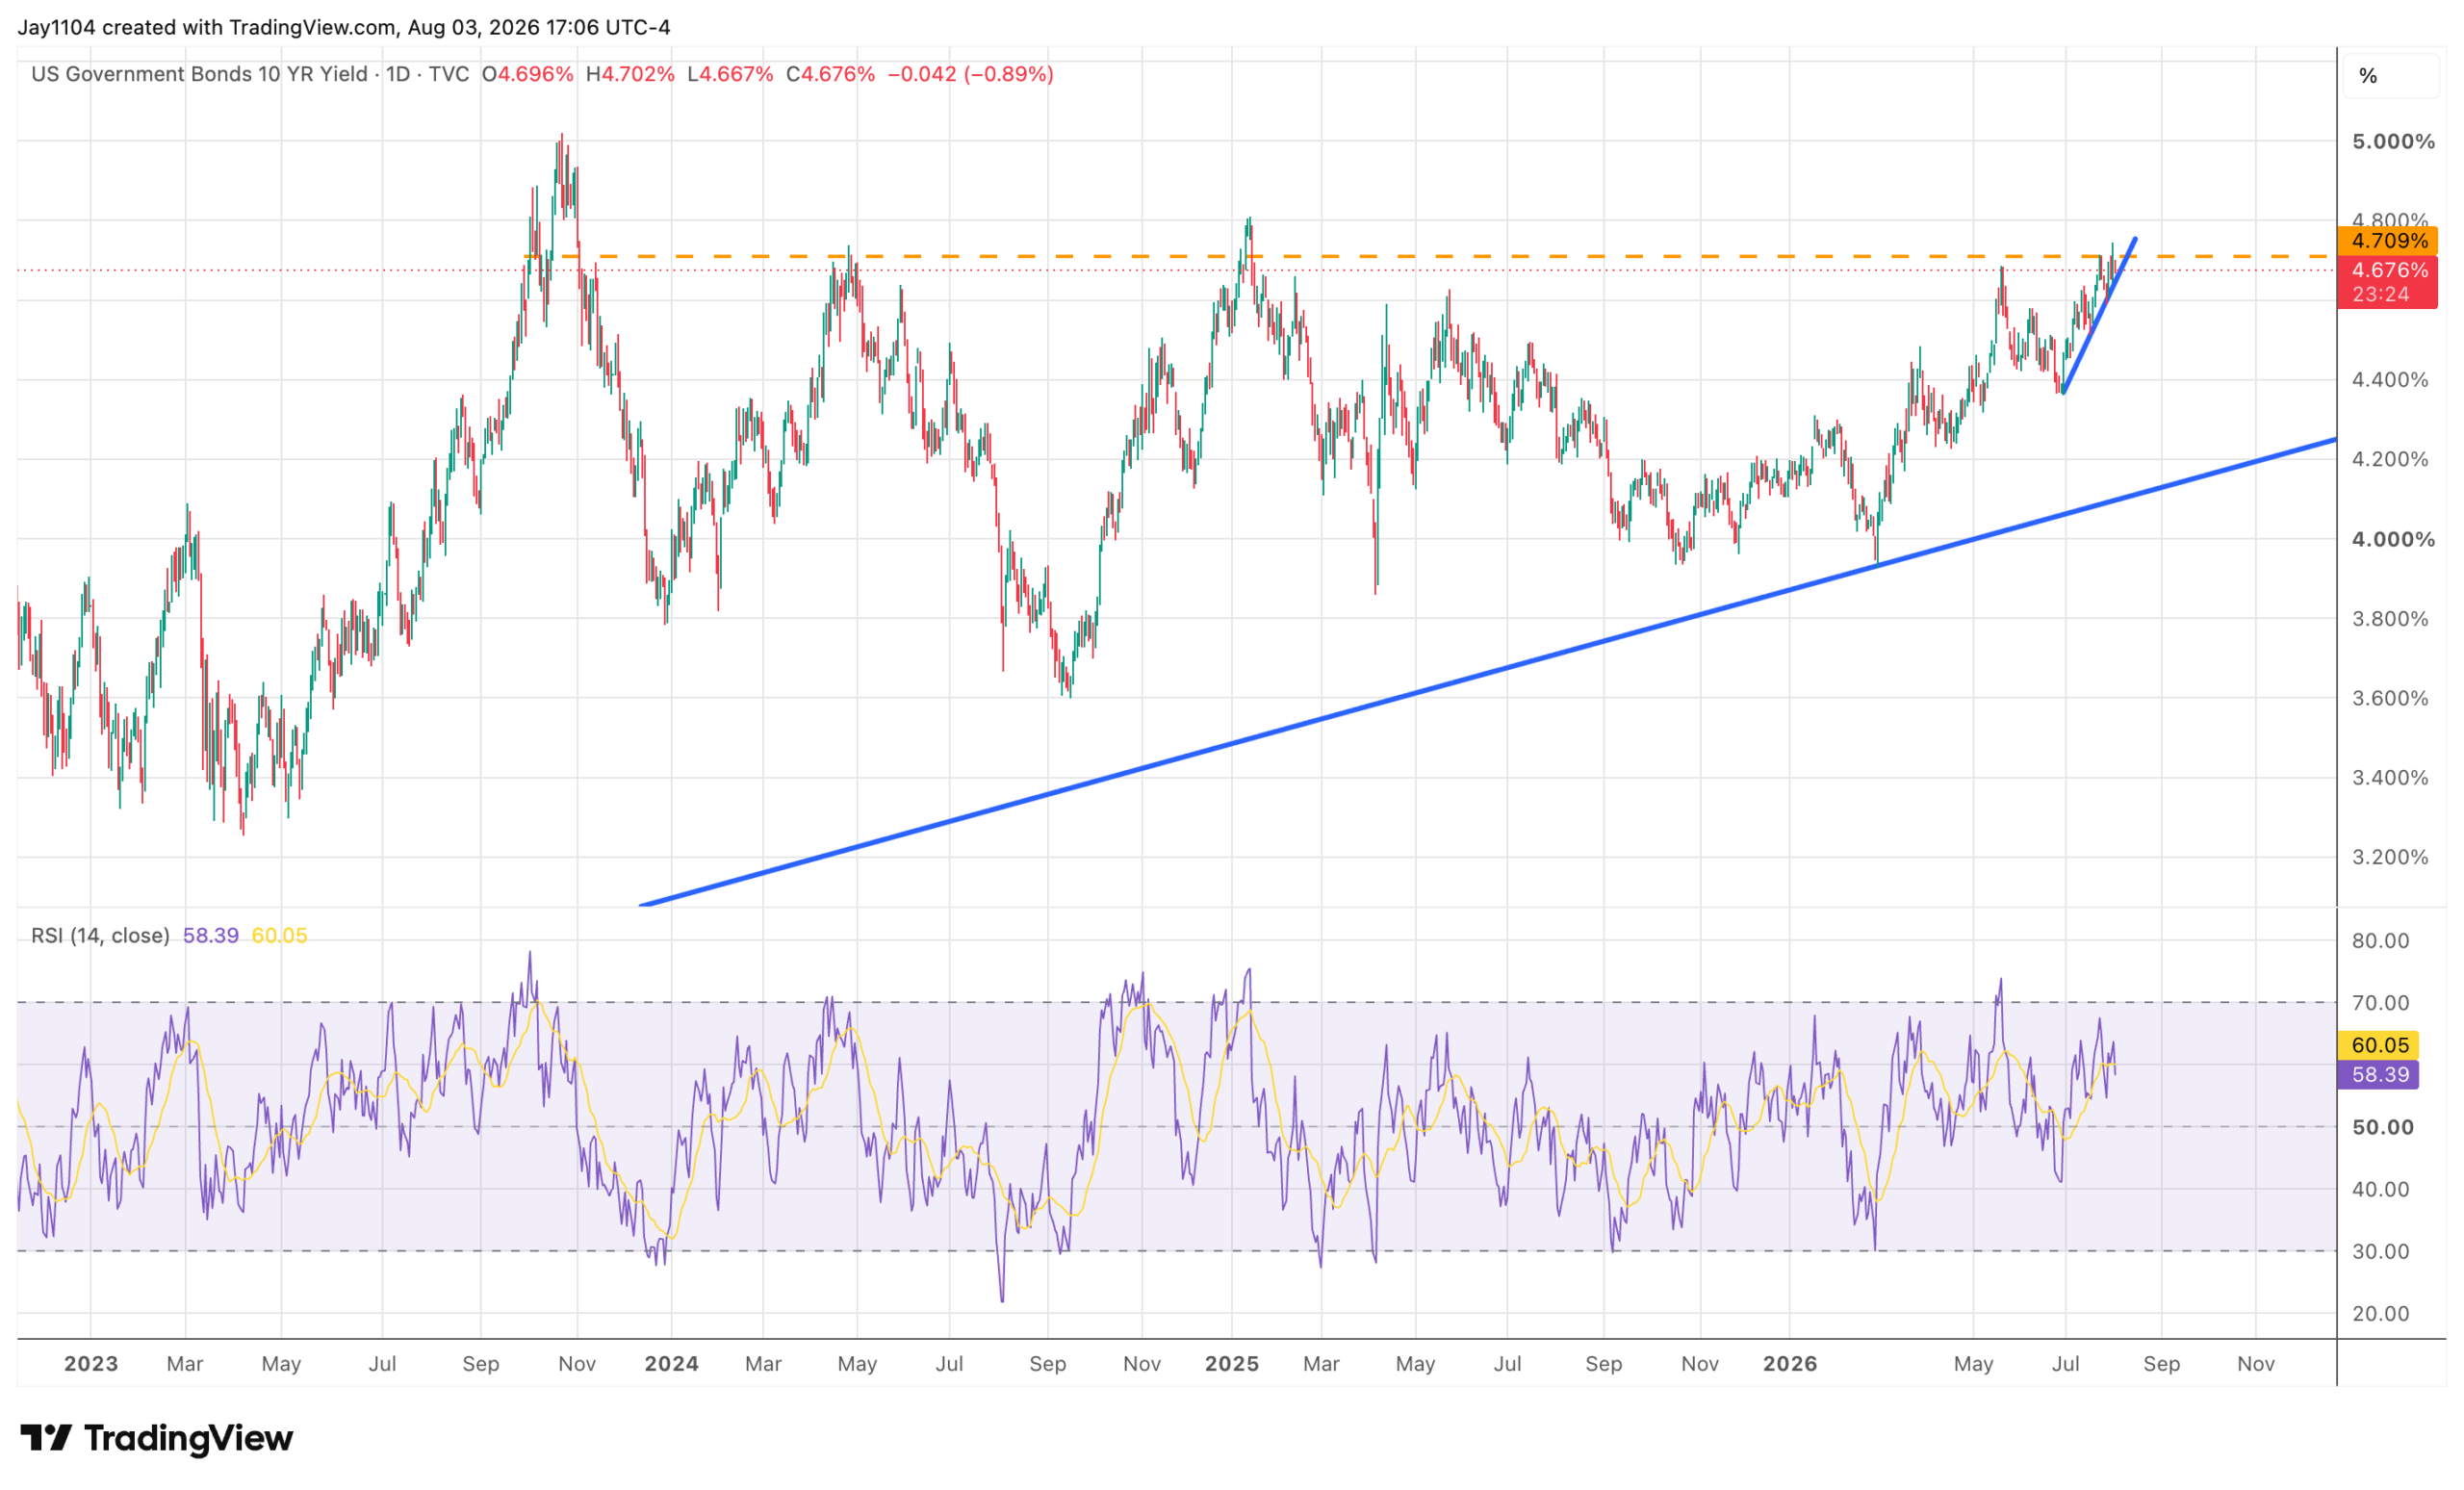The width and height of the screenshot is (2464, 1490).
Task: Click the Jay1104 created with TradingView.com caption
Action: pos(344,27)
